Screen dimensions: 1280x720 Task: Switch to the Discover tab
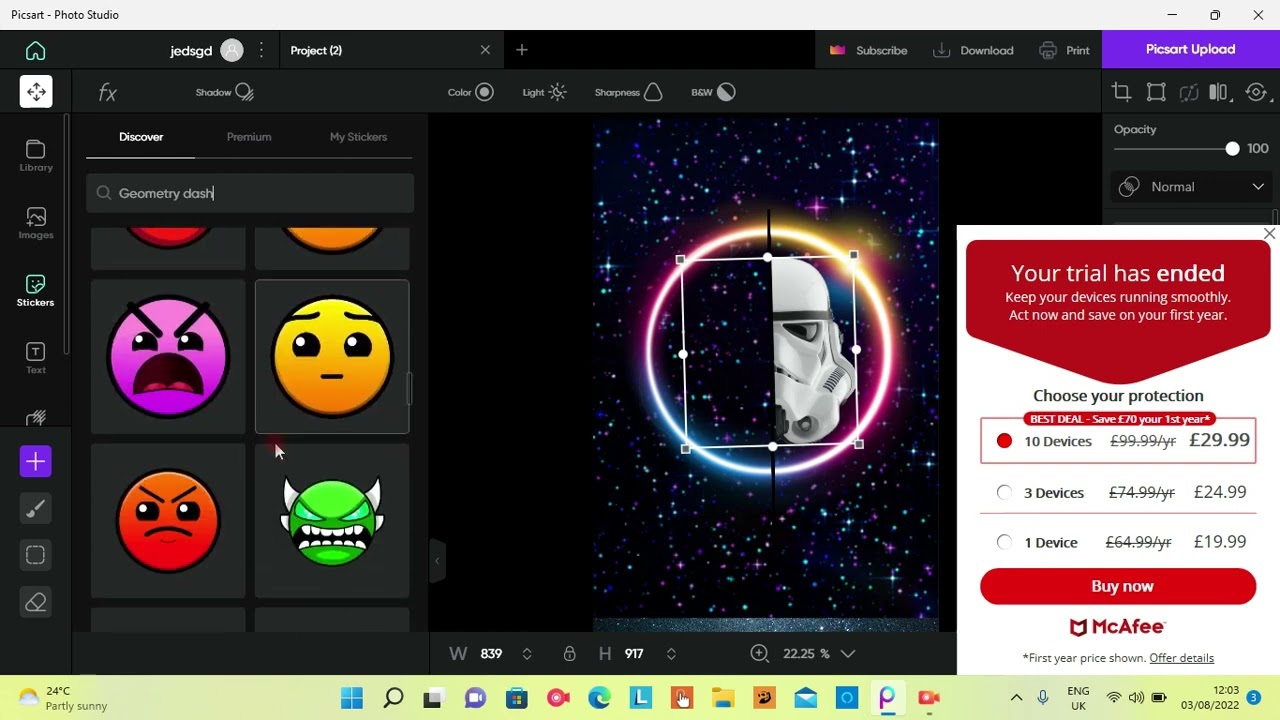tap(141, 137)
